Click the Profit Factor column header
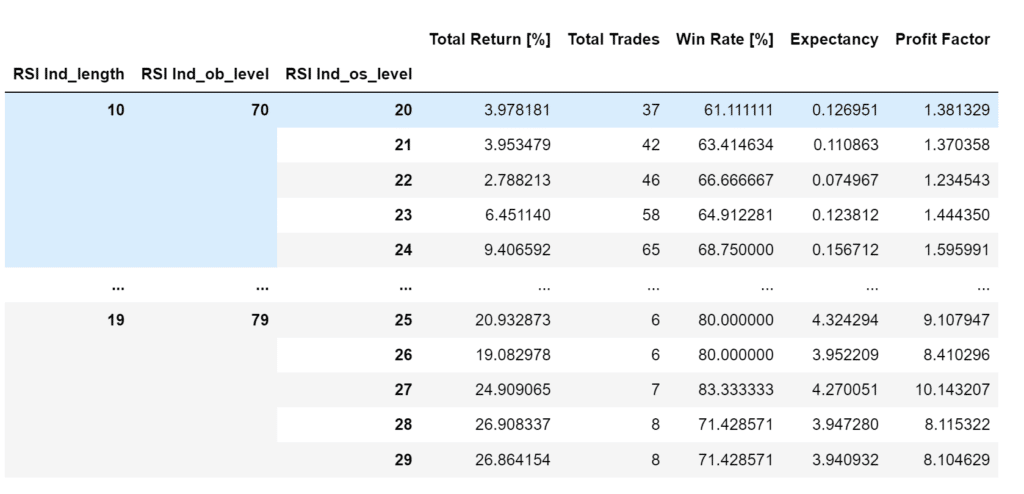Viewport: 1024px width, 494px height. click(942, 40)
